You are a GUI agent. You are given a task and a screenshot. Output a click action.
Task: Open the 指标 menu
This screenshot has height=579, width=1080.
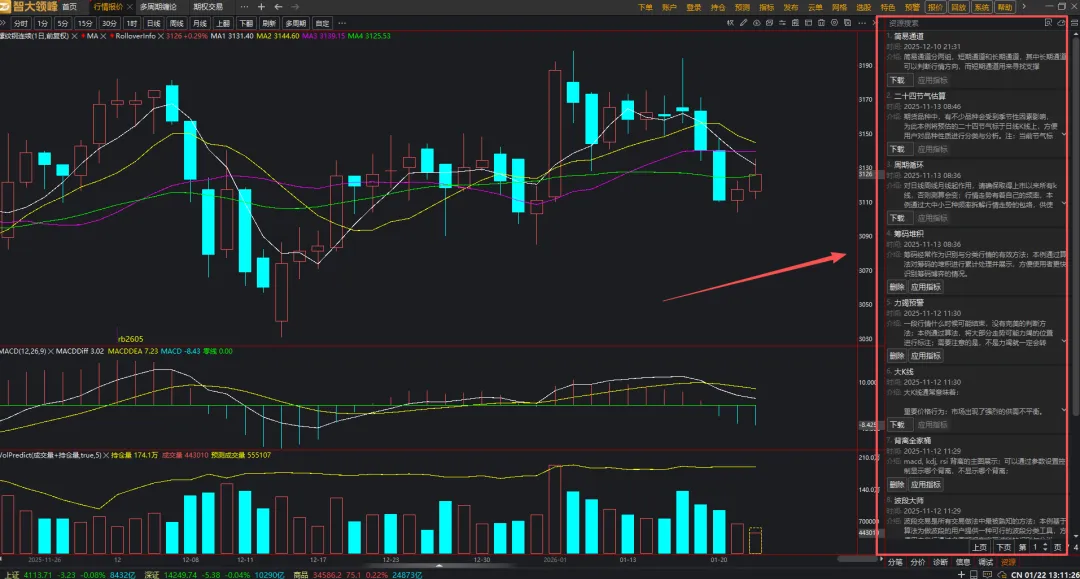767,8
